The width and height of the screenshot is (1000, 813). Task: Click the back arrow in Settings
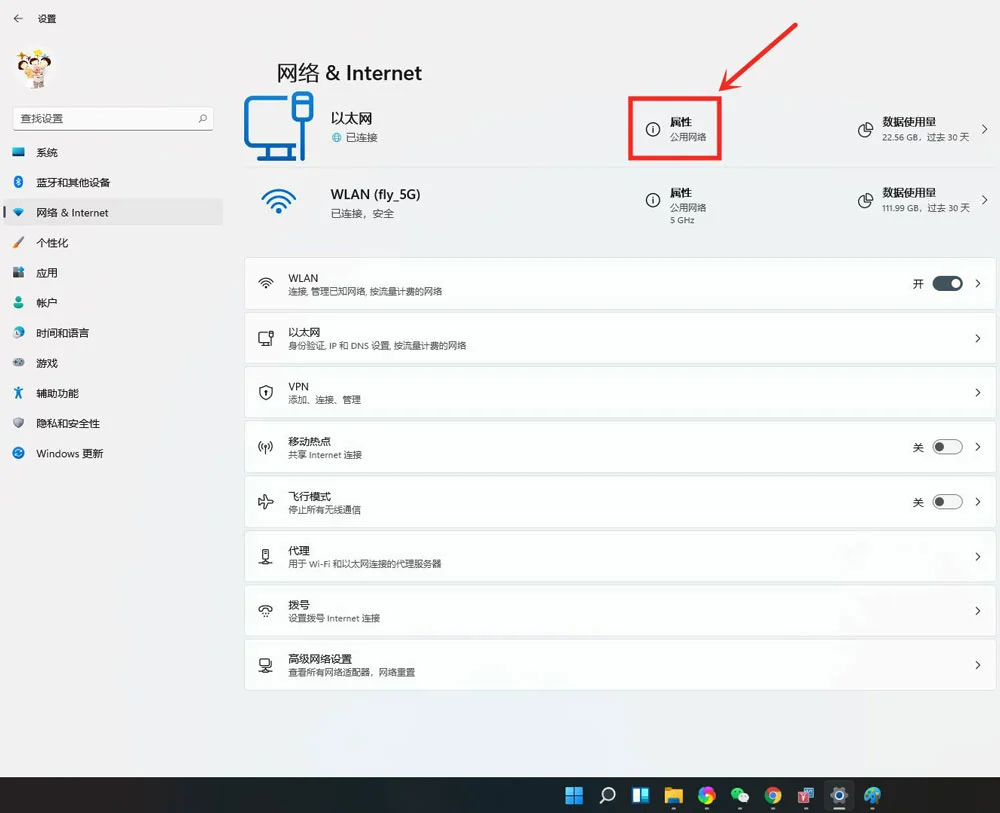[x=18, y=18]
